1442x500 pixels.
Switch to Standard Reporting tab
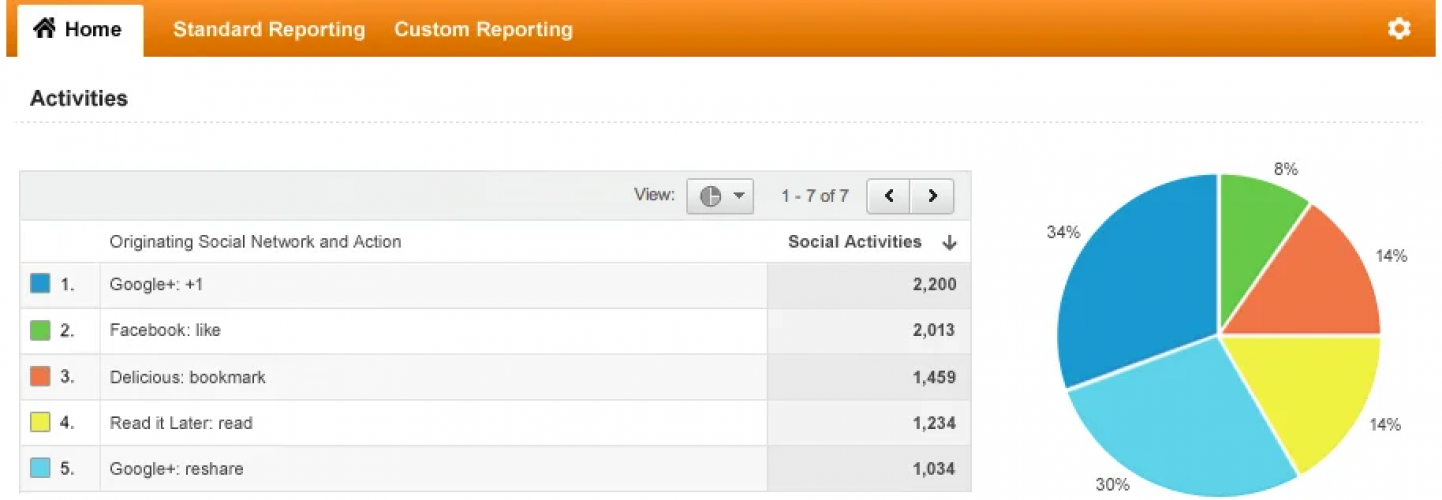pyautogui.click(x=269, y=29)
